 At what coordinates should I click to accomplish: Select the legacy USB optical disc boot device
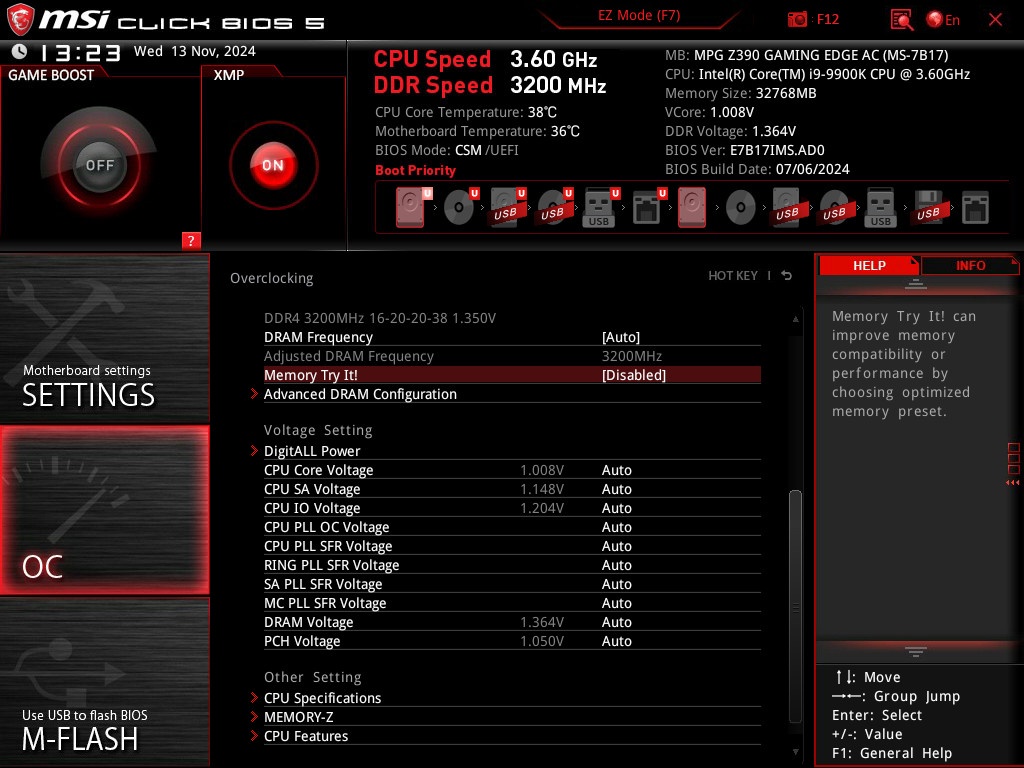pyautogui.click(x=835, y=207)
